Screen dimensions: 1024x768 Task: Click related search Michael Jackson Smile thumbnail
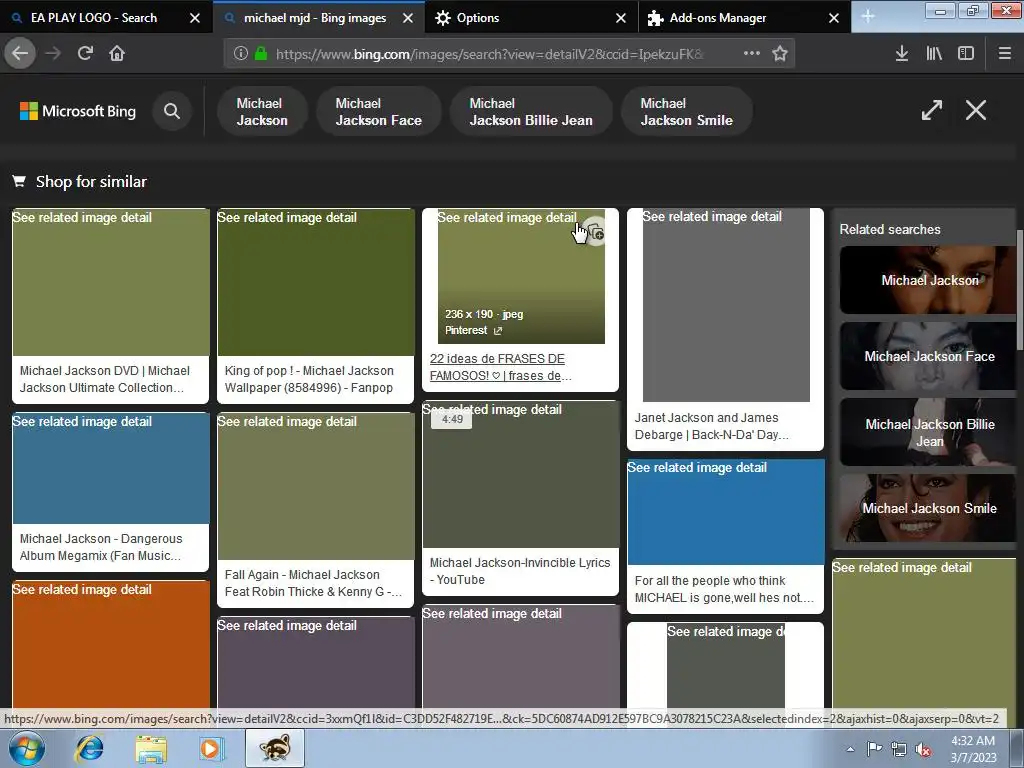click(x=927, y=508)
